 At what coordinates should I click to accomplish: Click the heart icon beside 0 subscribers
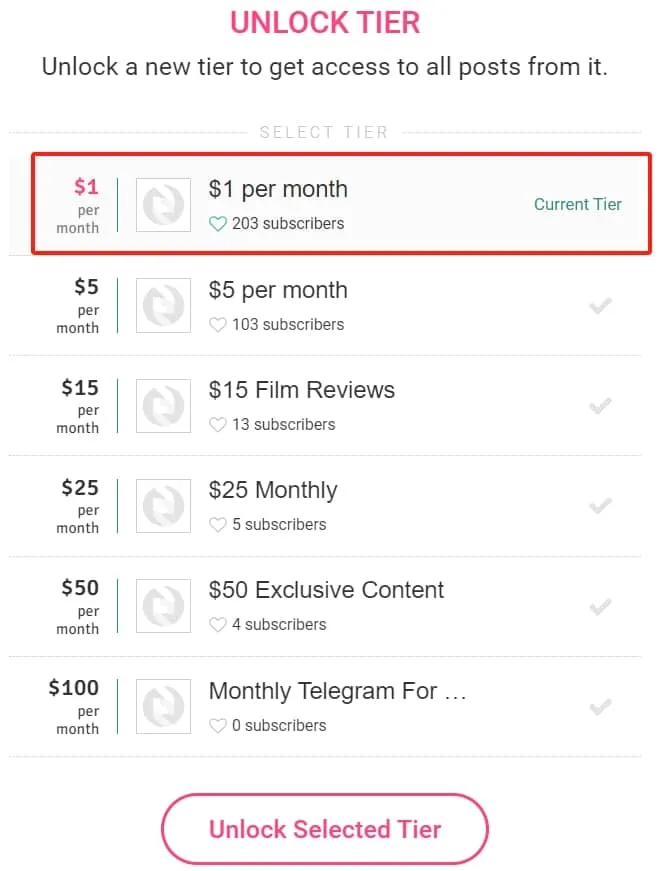coord(217,725)
